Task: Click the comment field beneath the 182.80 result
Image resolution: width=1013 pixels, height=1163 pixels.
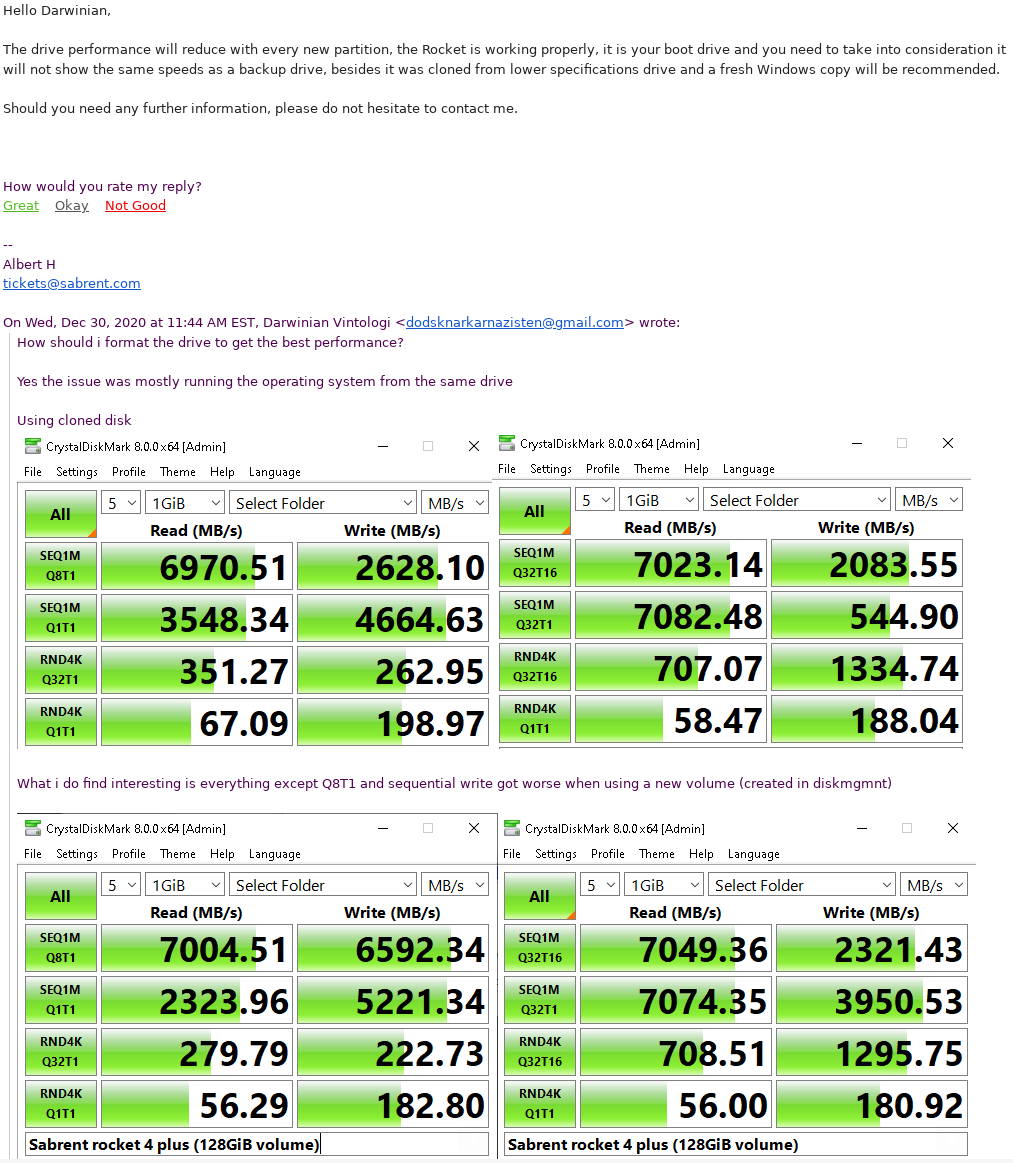Action: (257, 1144)
